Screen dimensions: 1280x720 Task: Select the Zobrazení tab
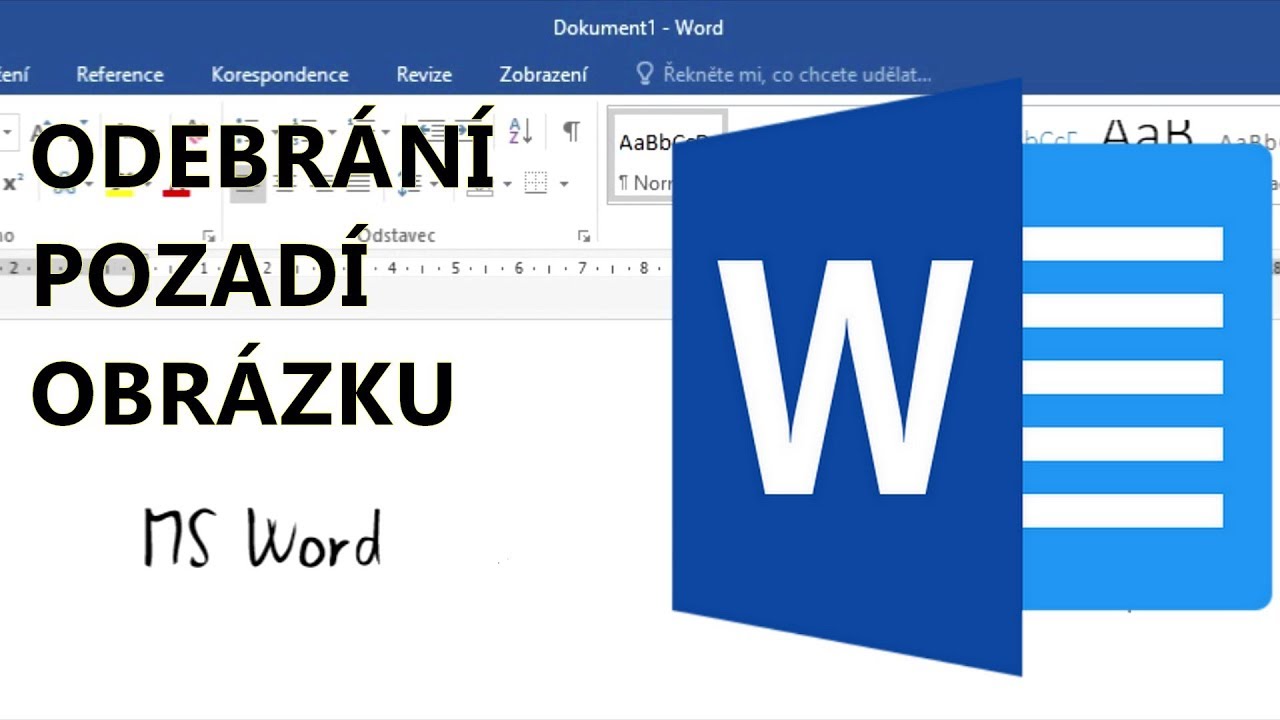point(543,75)
